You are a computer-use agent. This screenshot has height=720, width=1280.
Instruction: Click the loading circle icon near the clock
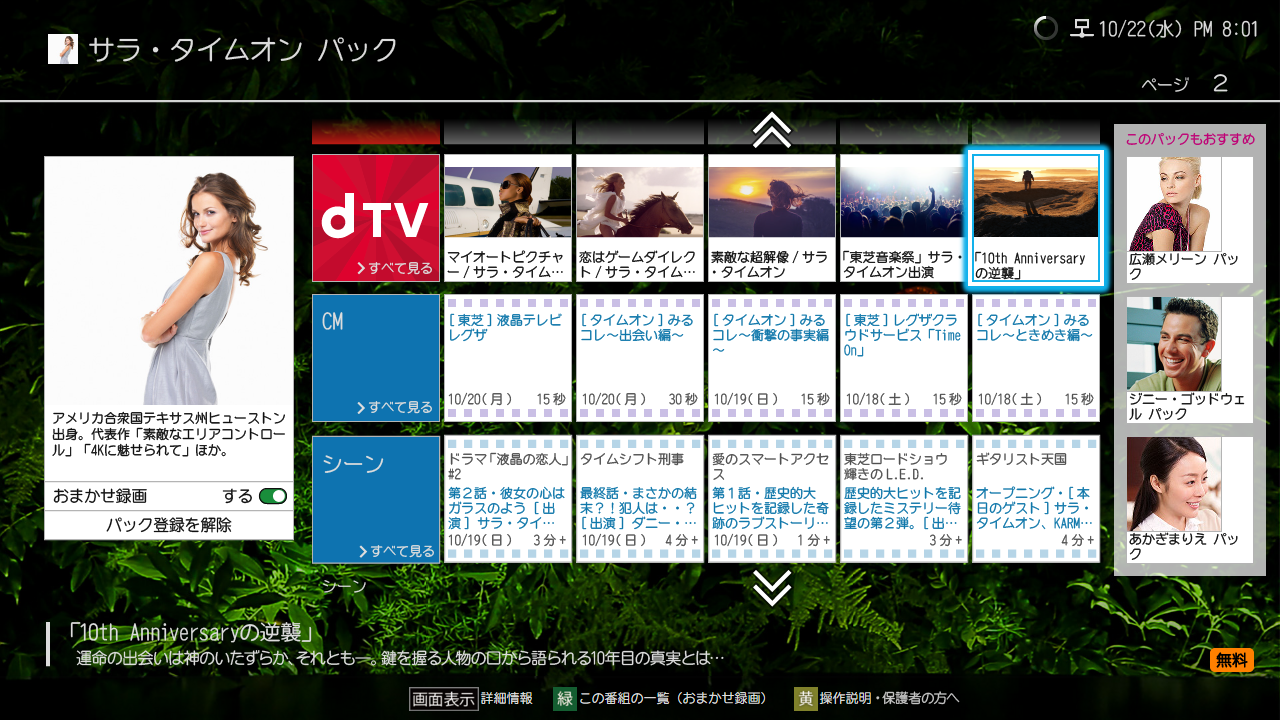(1046, 29)
